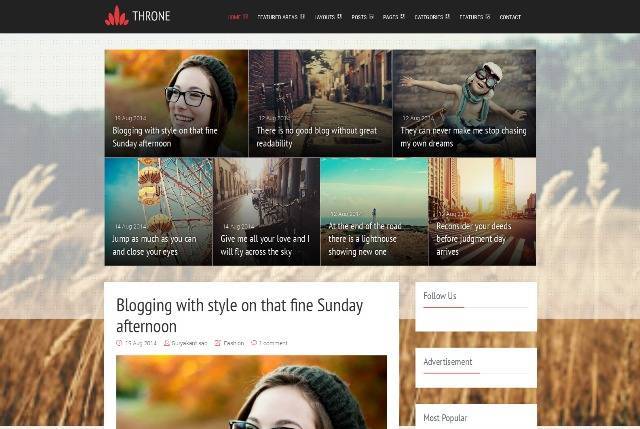Click the clock icon beside the post date

(x=119, y=343)
